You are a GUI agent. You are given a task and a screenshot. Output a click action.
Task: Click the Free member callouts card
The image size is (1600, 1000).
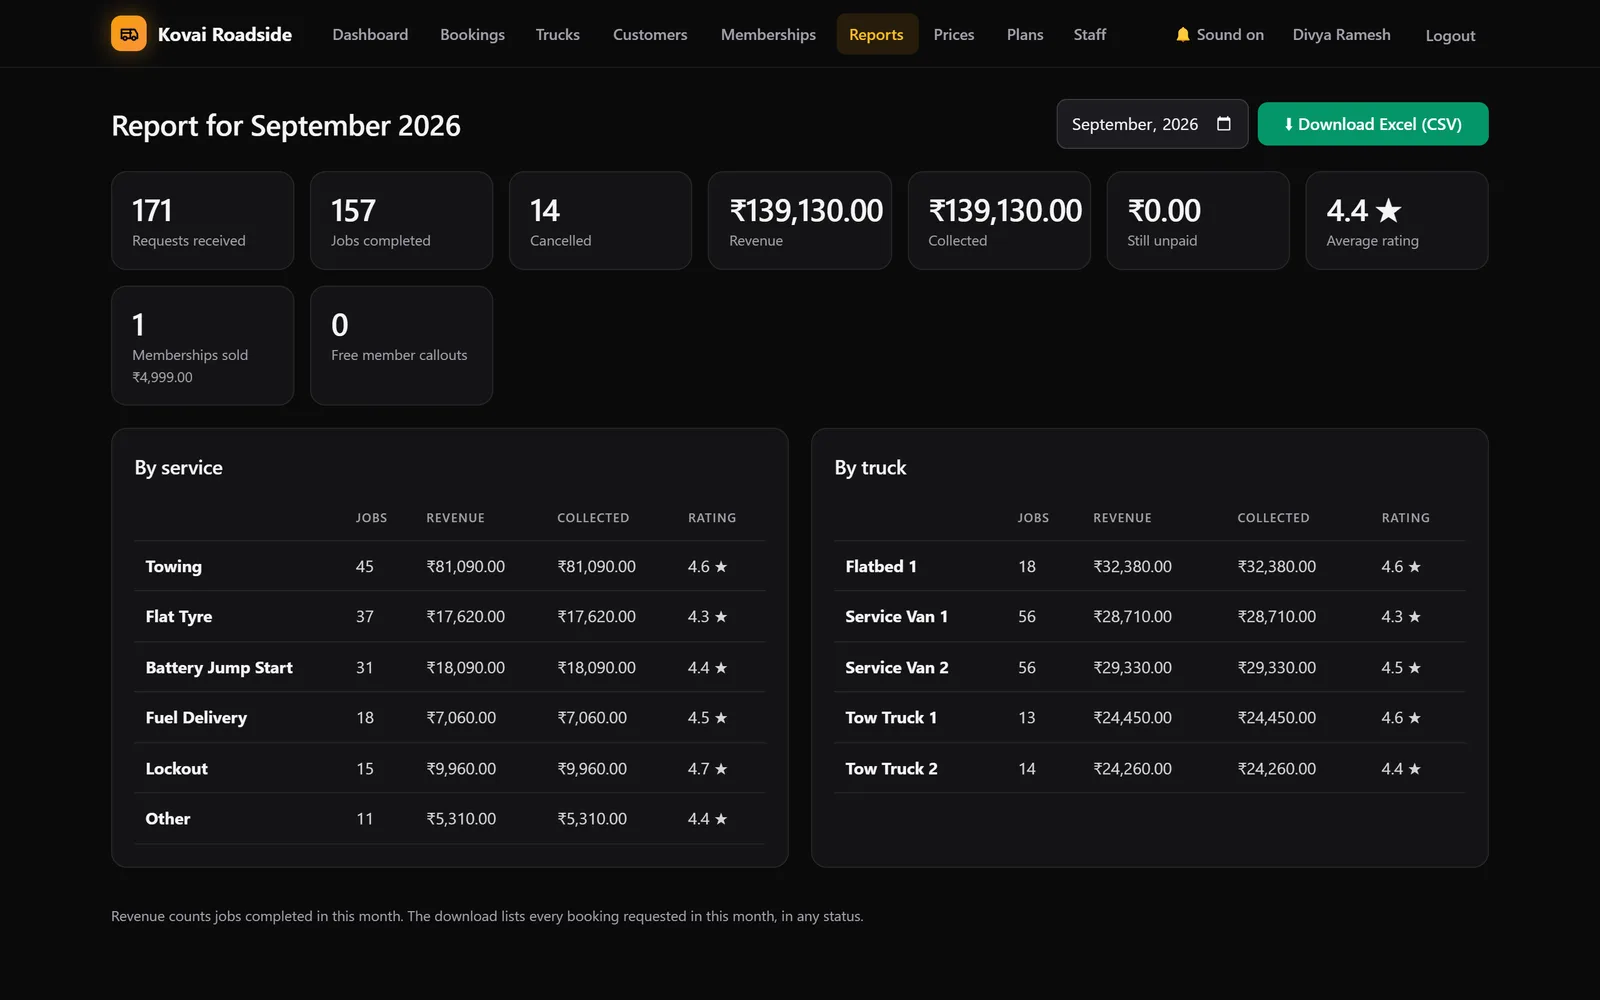(x=401, y=345)
